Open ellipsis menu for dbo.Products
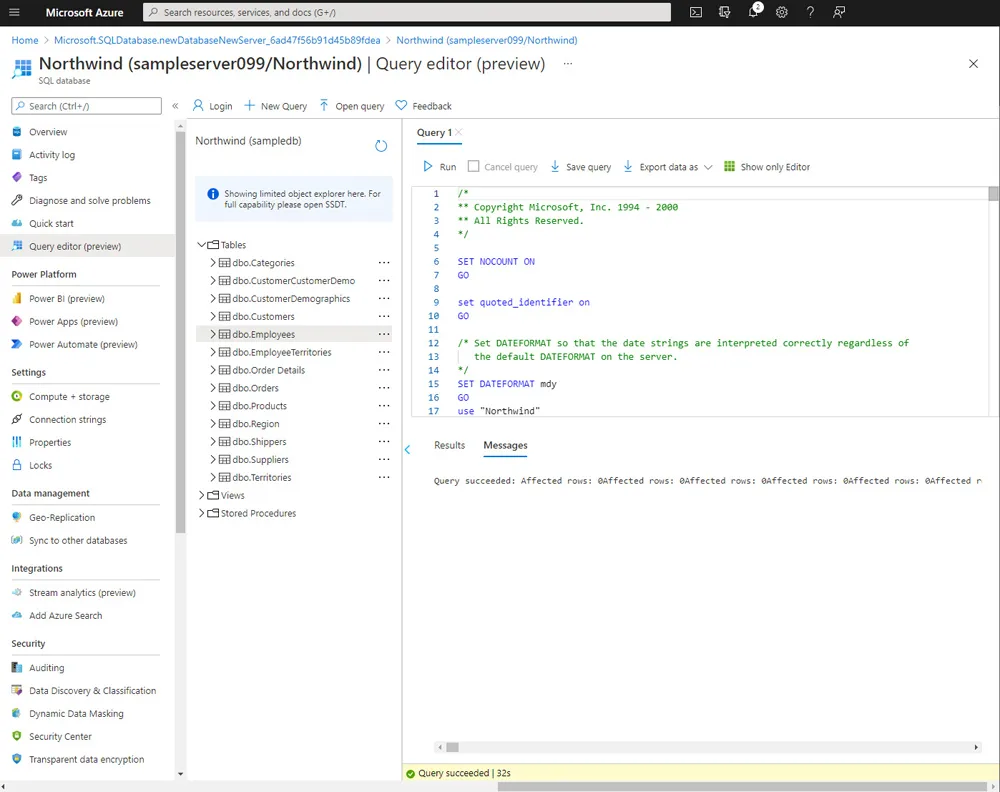Screen dimensions: 1000x792 click(x=384, y=406)
